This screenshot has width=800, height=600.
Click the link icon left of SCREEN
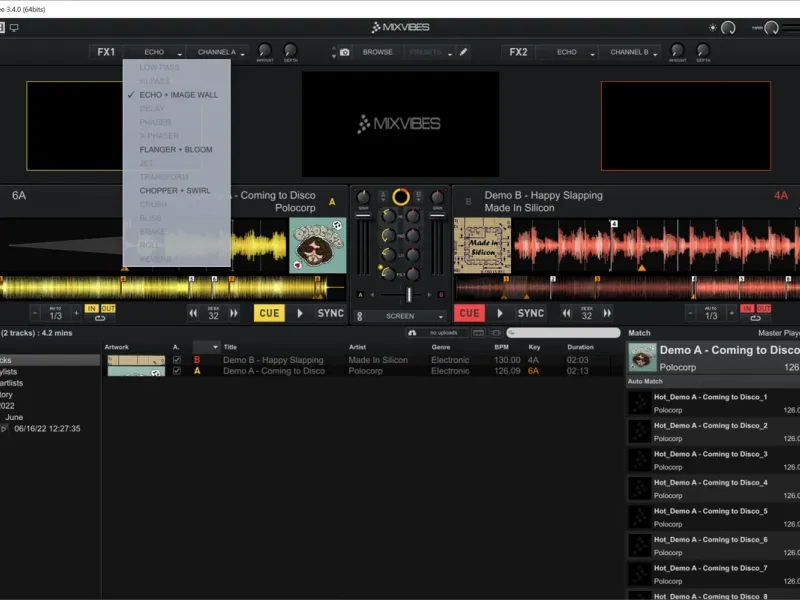point(360,316)
